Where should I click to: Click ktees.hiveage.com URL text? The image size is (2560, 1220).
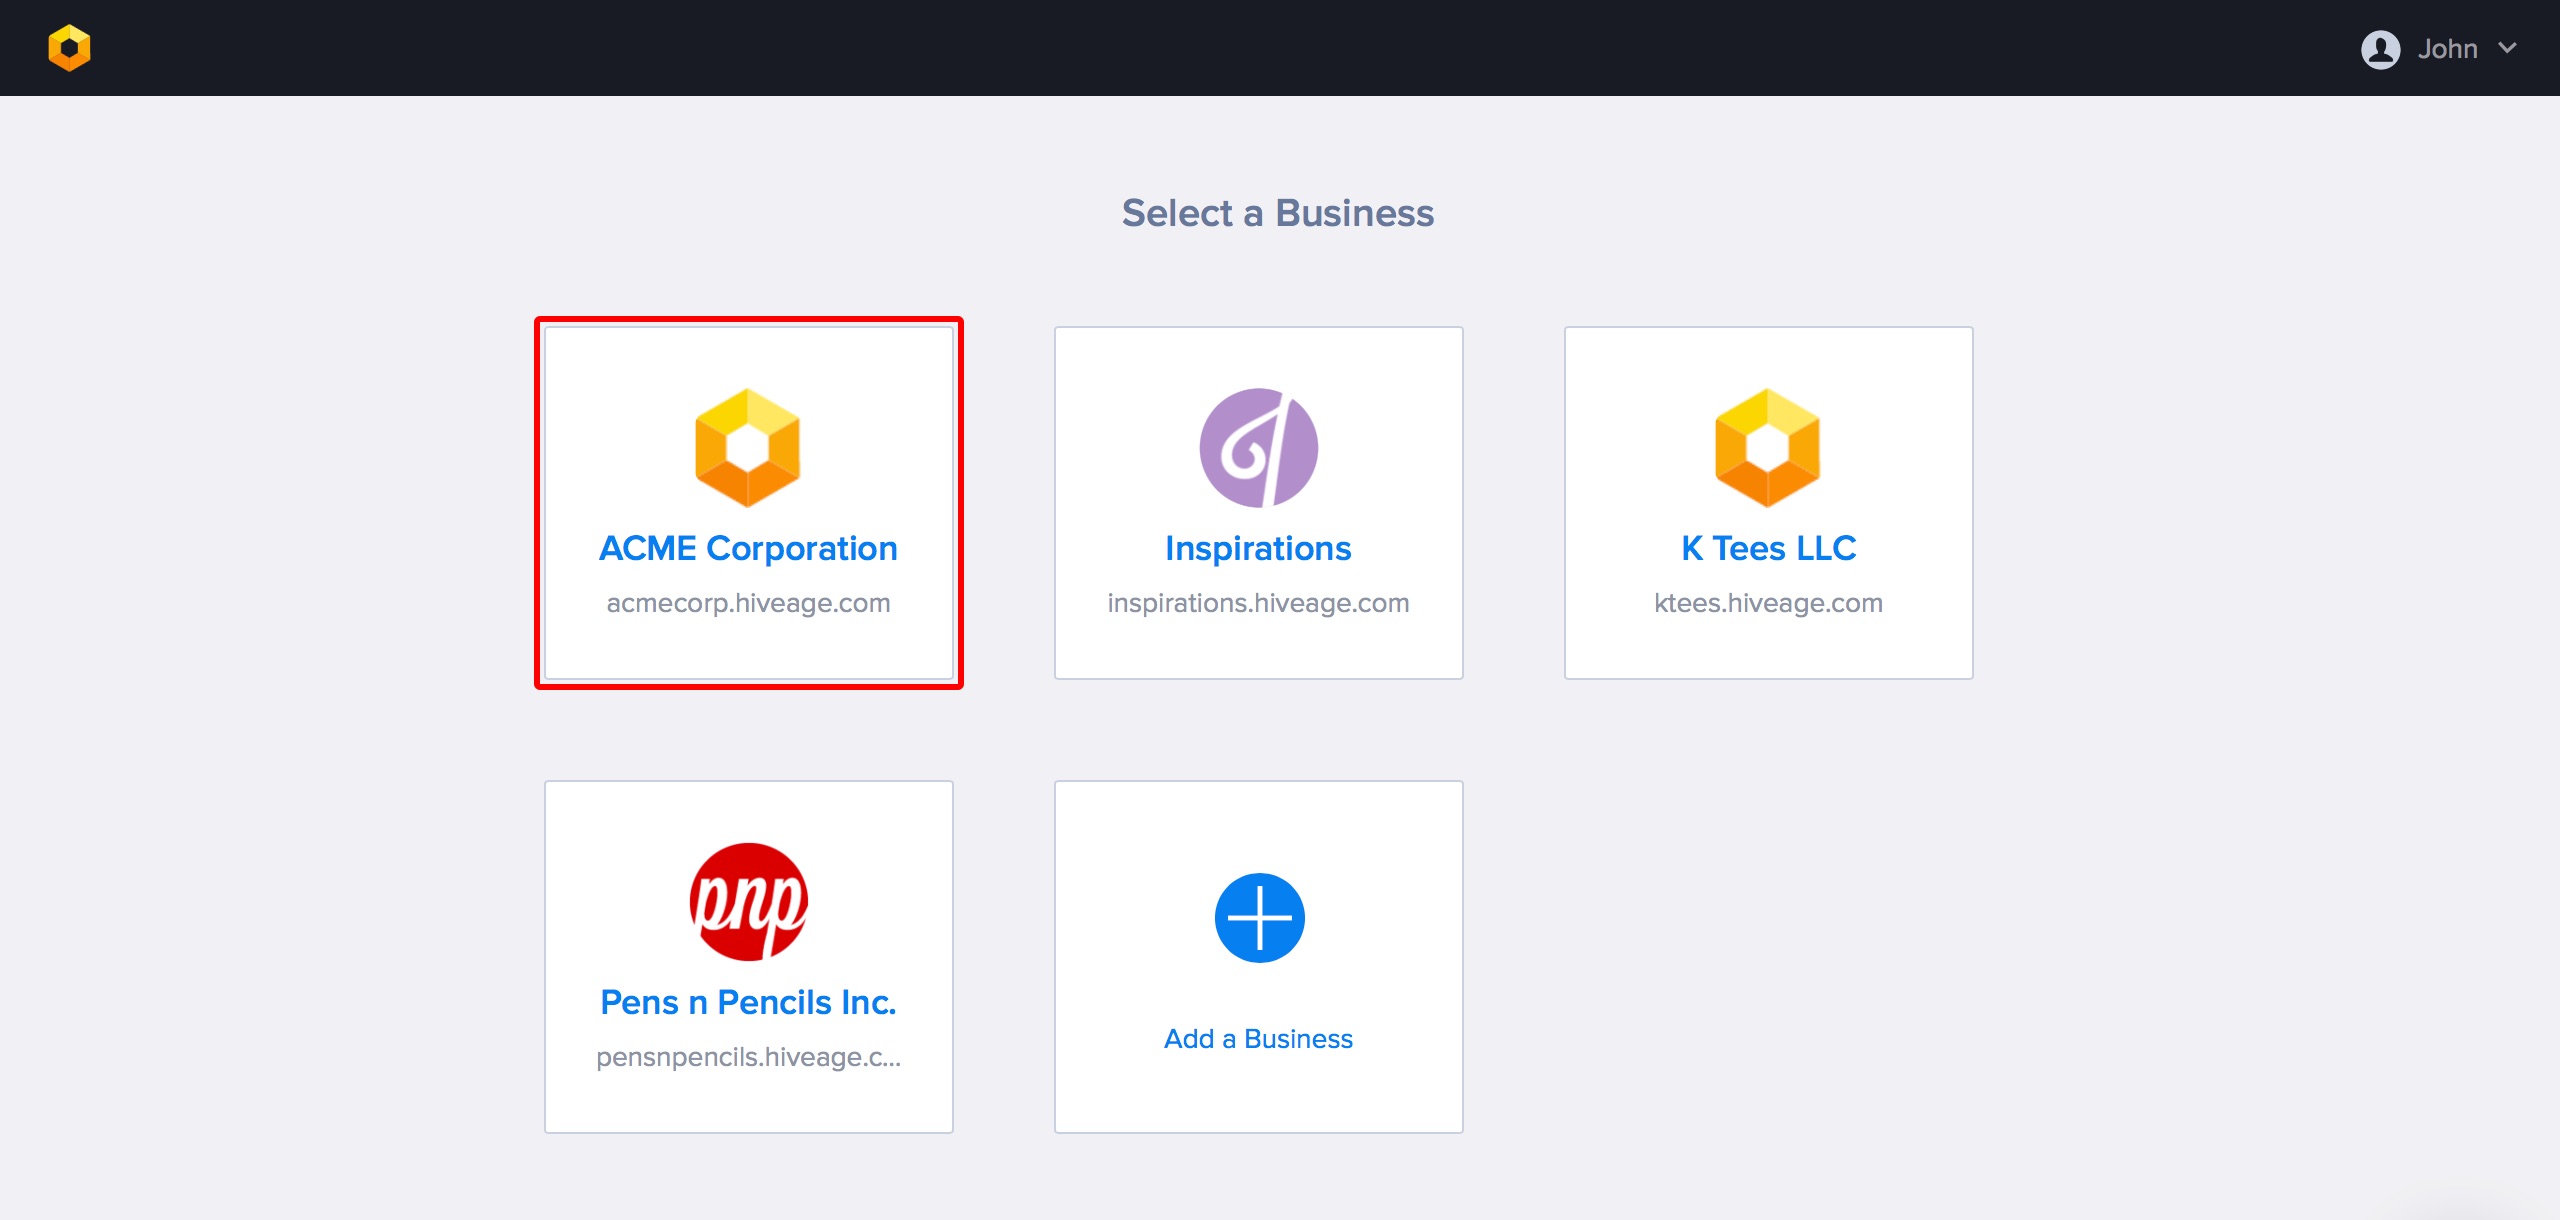[1768, 603]
